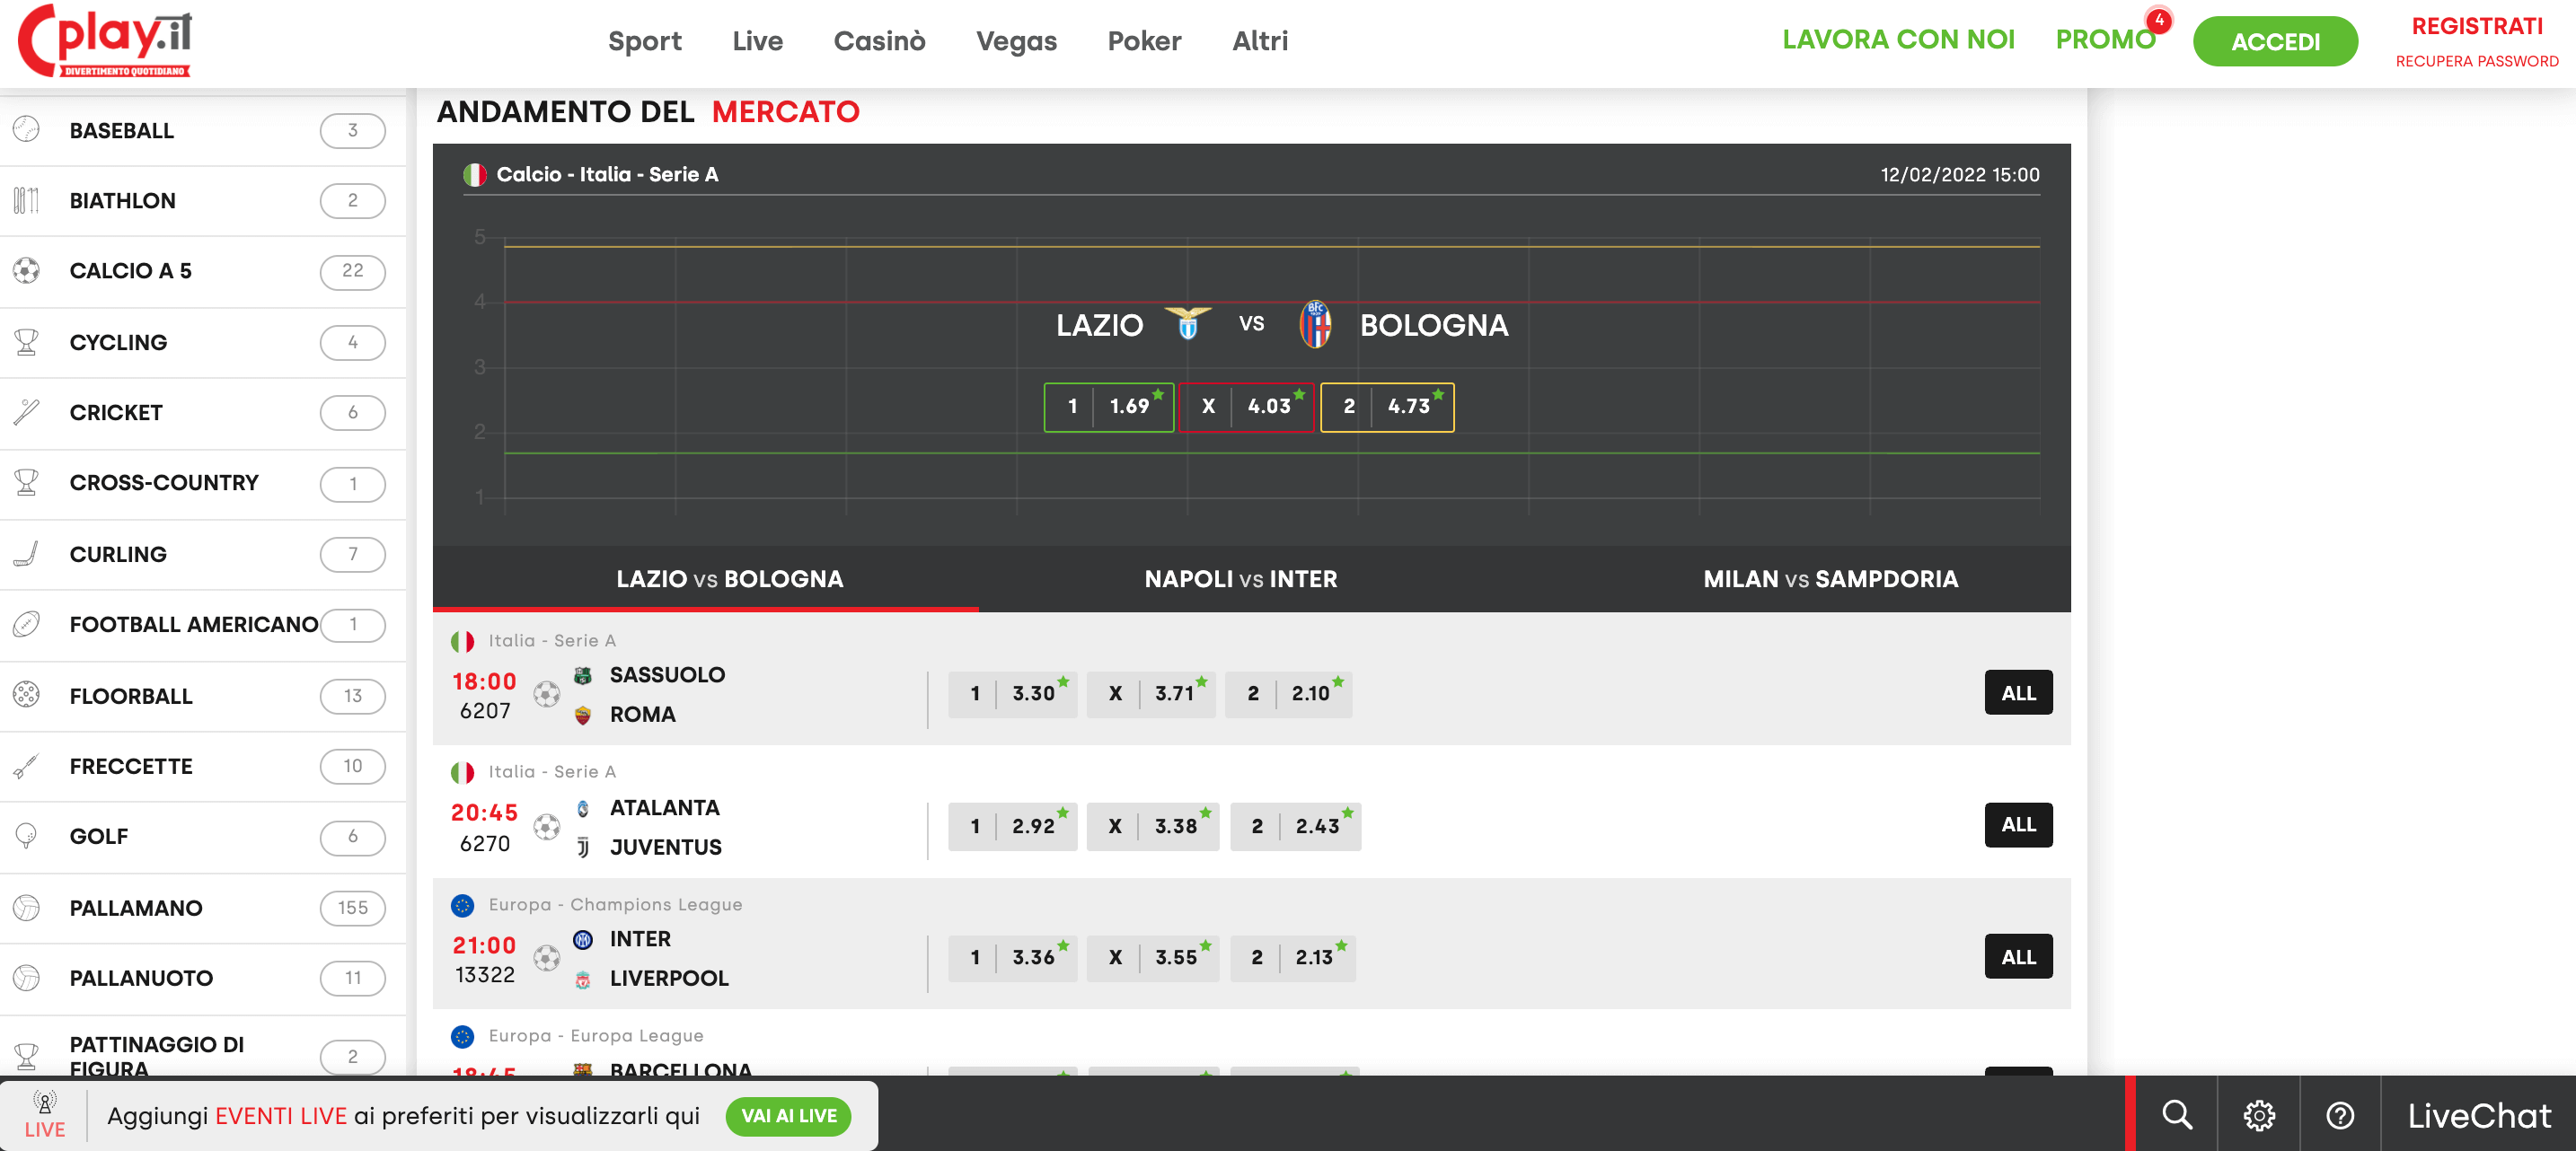
Task: Select Lazio win odds 1.69
Action: tap(1108, 407)
